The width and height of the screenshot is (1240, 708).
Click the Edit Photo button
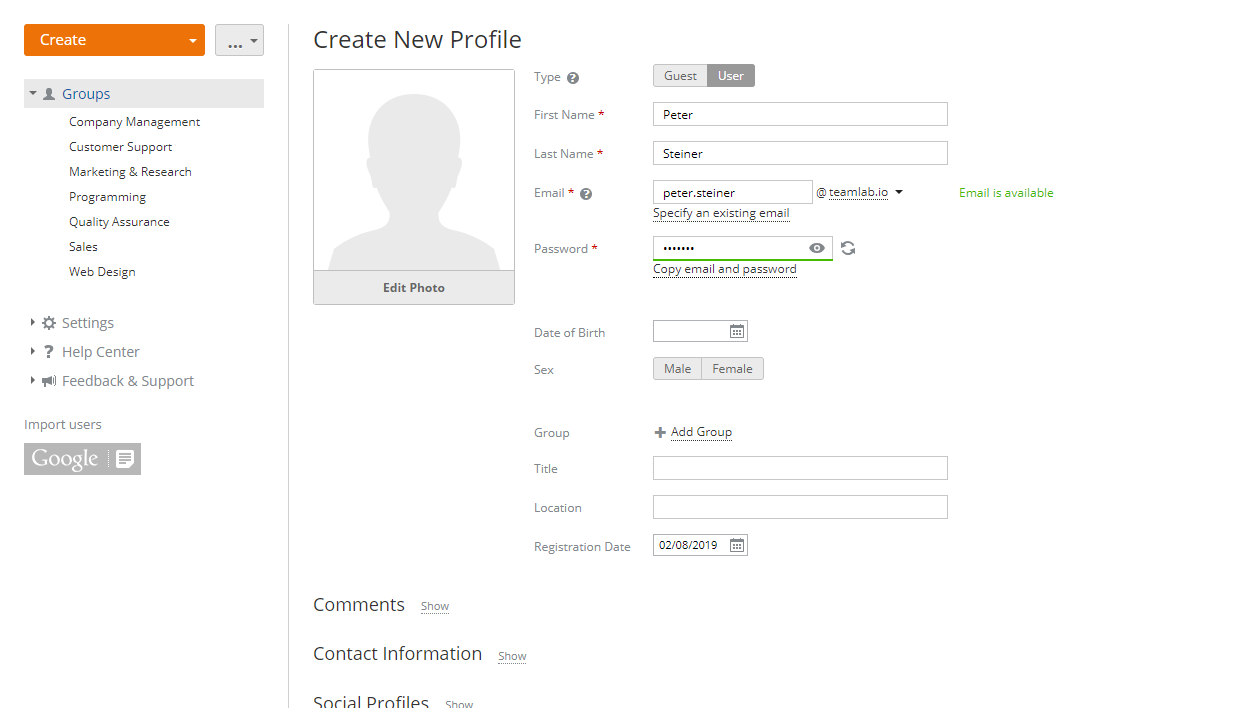[x=413, y=287]
